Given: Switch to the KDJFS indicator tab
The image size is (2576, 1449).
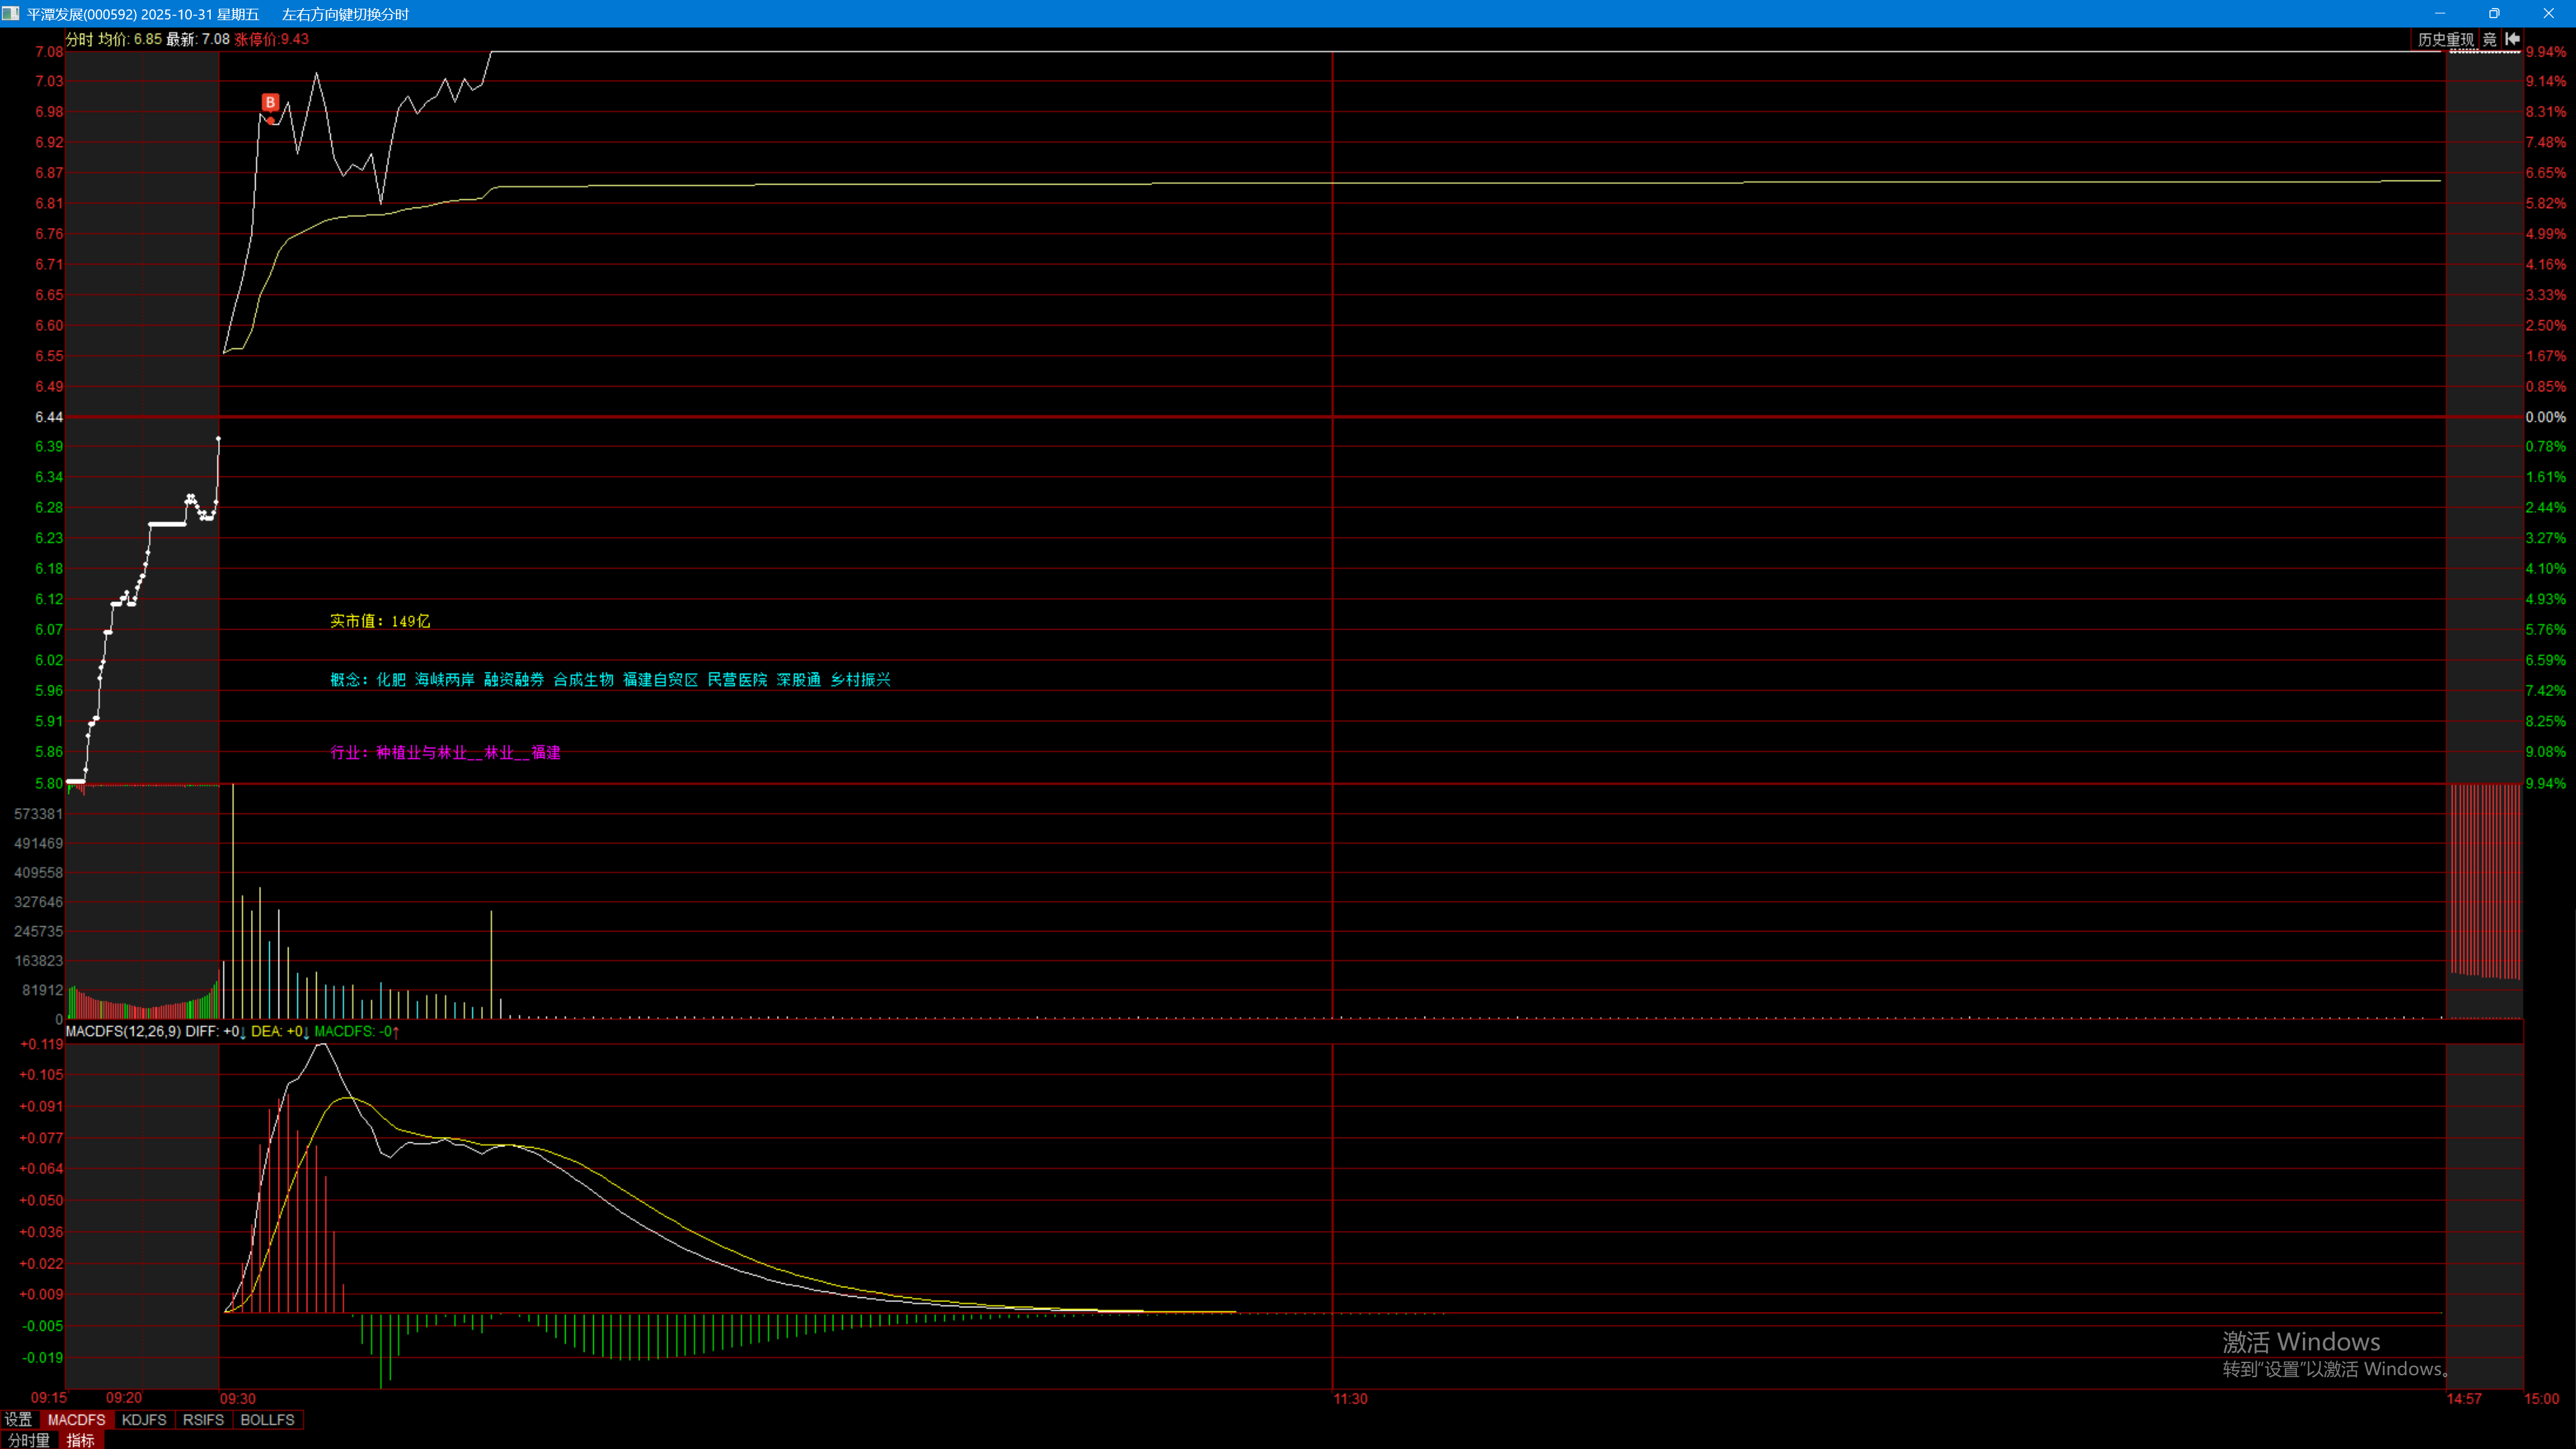Looking at the screenshot, I should 144,1420.
